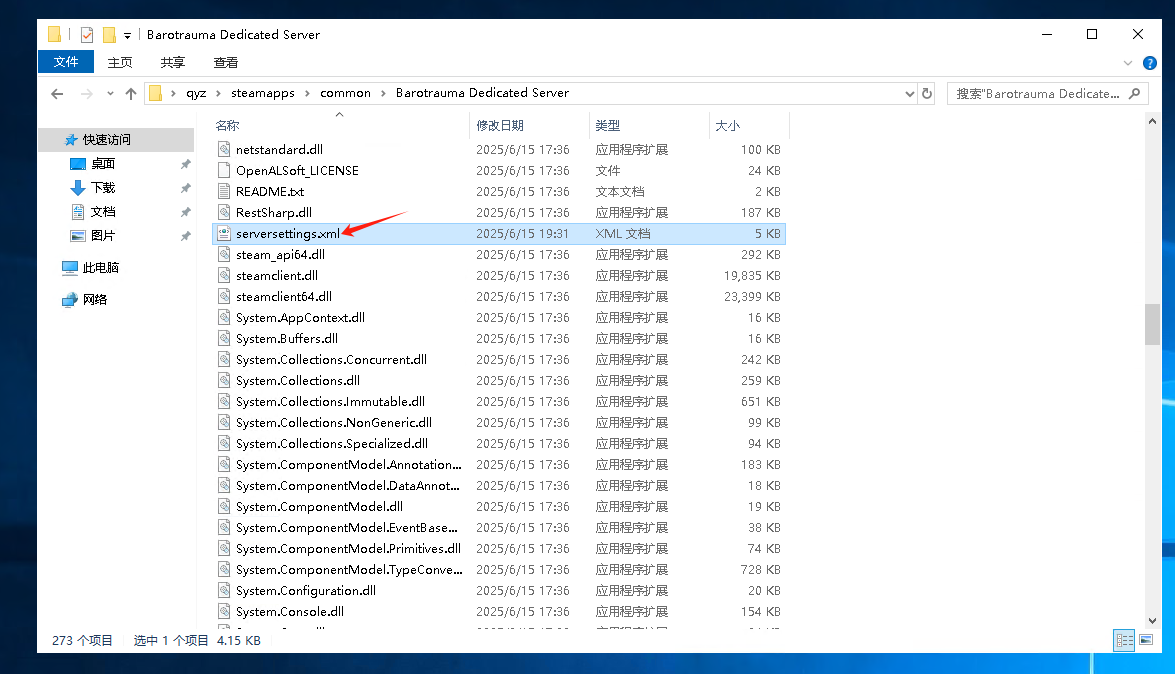Switch to details view layout button
This screenshot has height=674, width=1175.
1124,640
